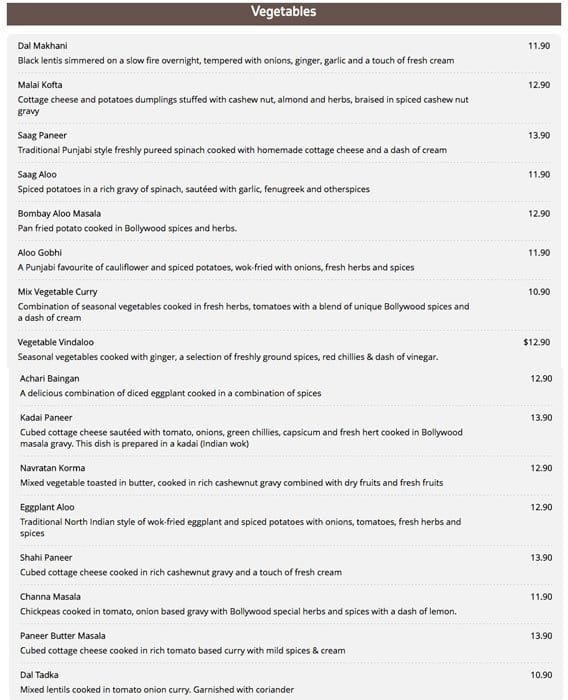This screenshot has width=568, height=700.
Task: Click the Kadai Paneer description text
Action: click(x=241, y=438)
